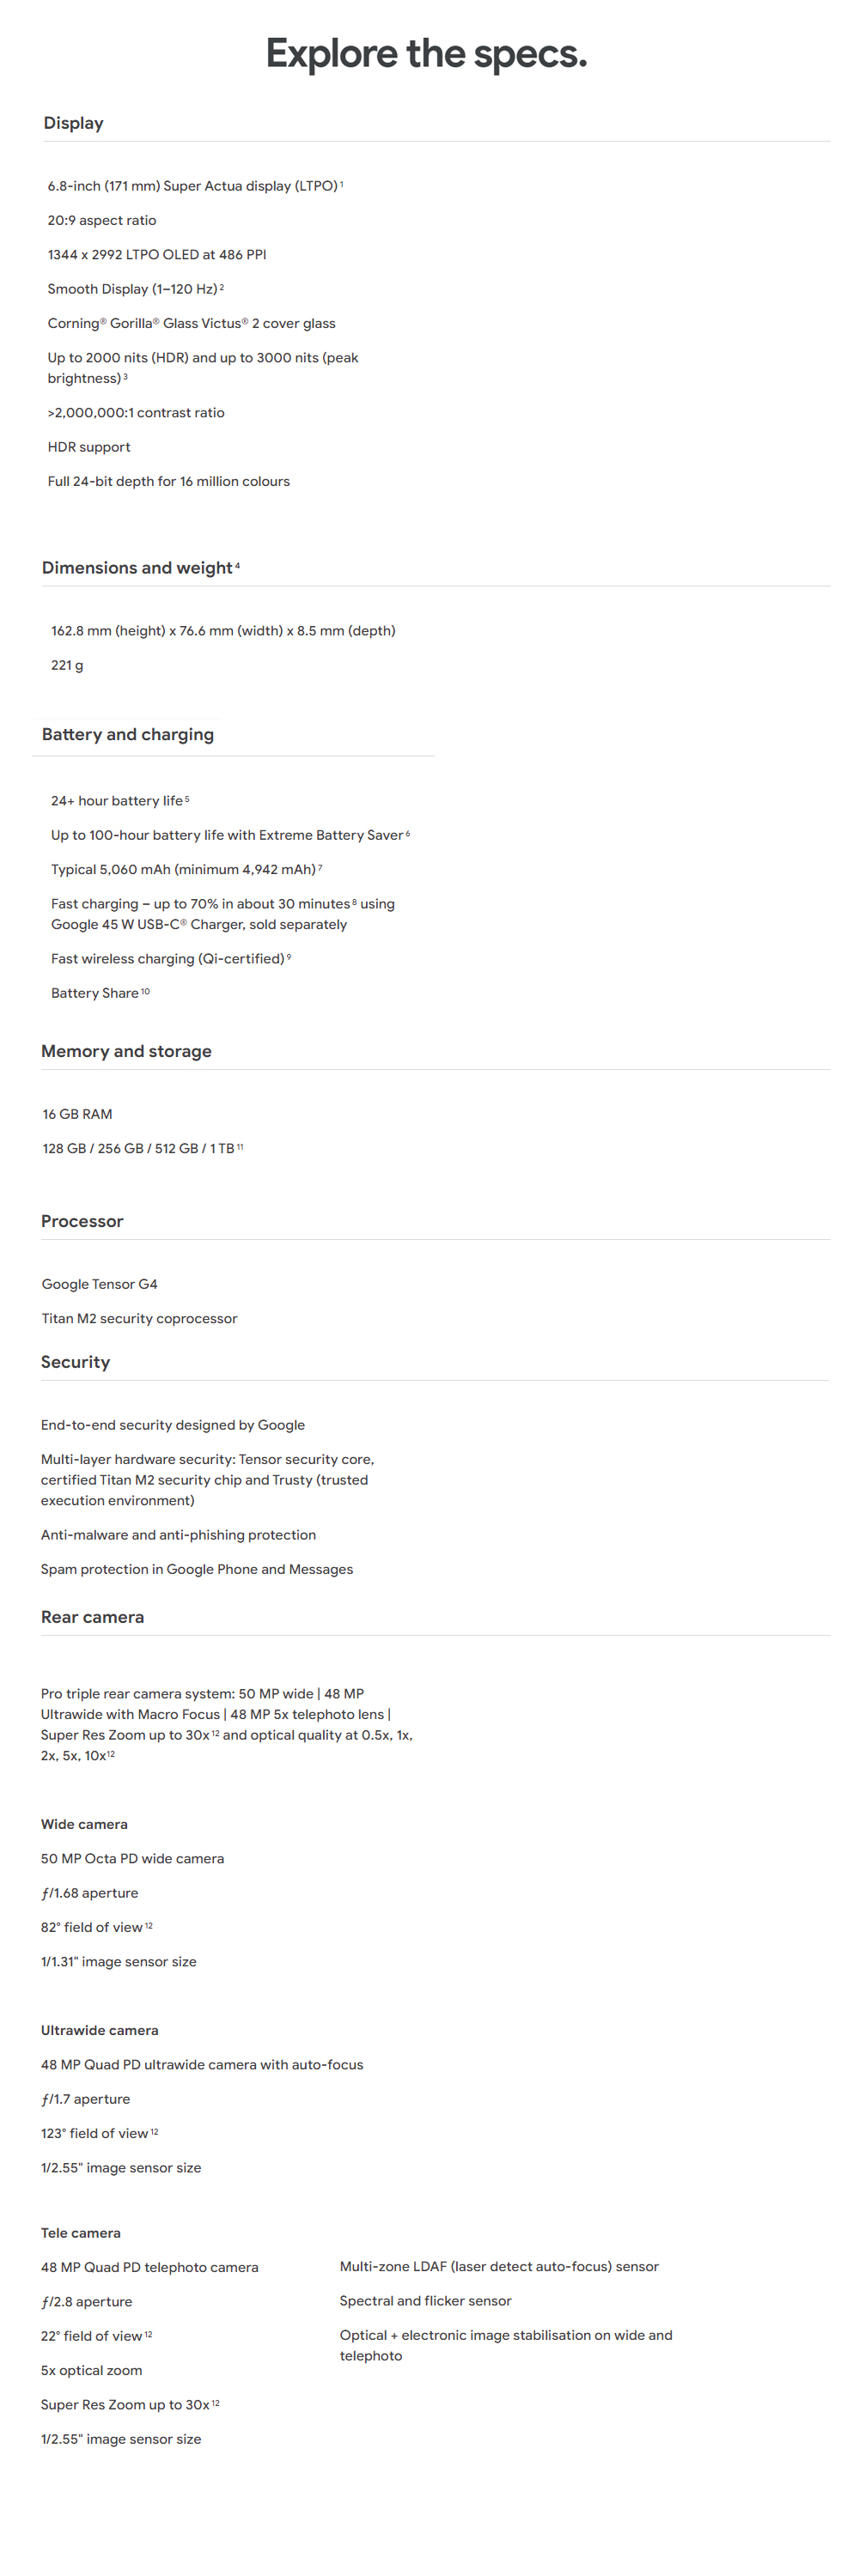859x2576 pixels.
Task: Collapse the Battery and charging section
Action: 128,735
